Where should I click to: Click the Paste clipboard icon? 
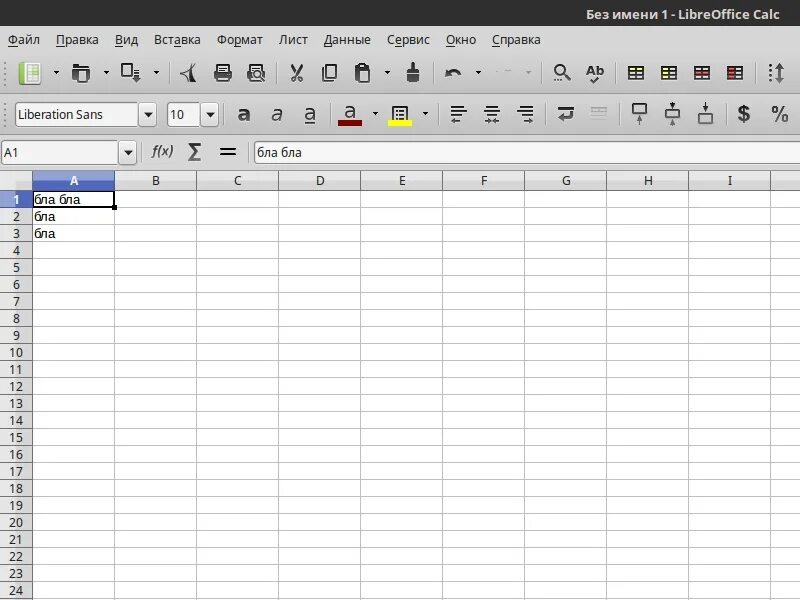pos(362,73)
